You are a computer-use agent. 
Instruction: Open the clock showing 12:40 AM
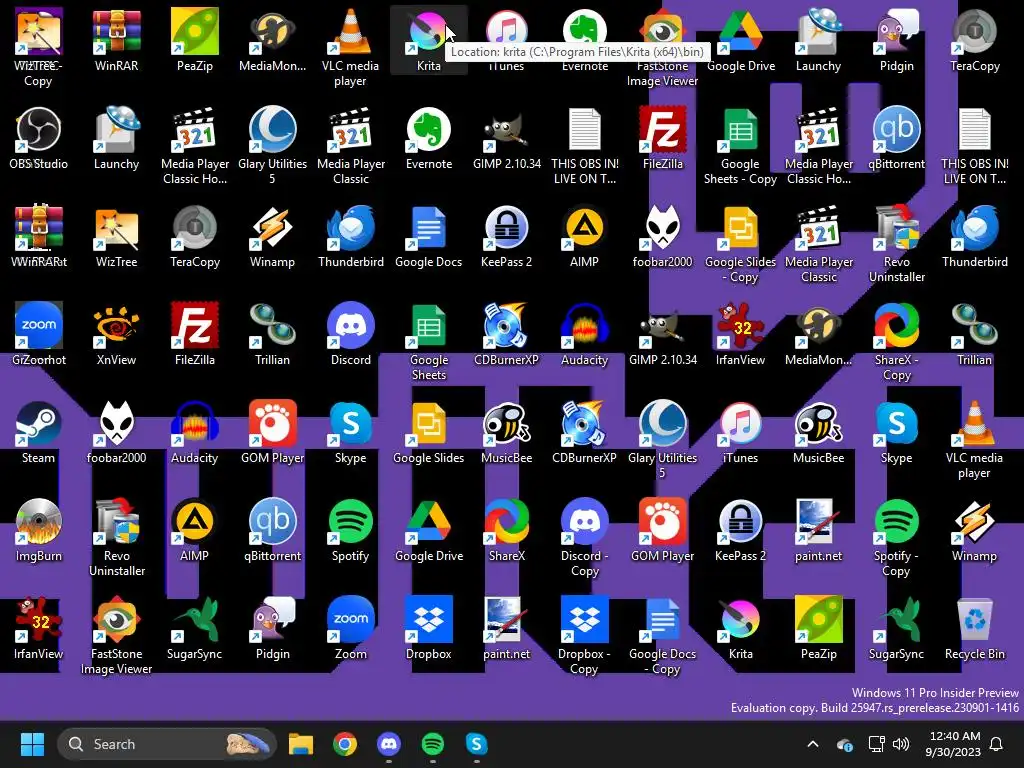[x=953, y=744]
